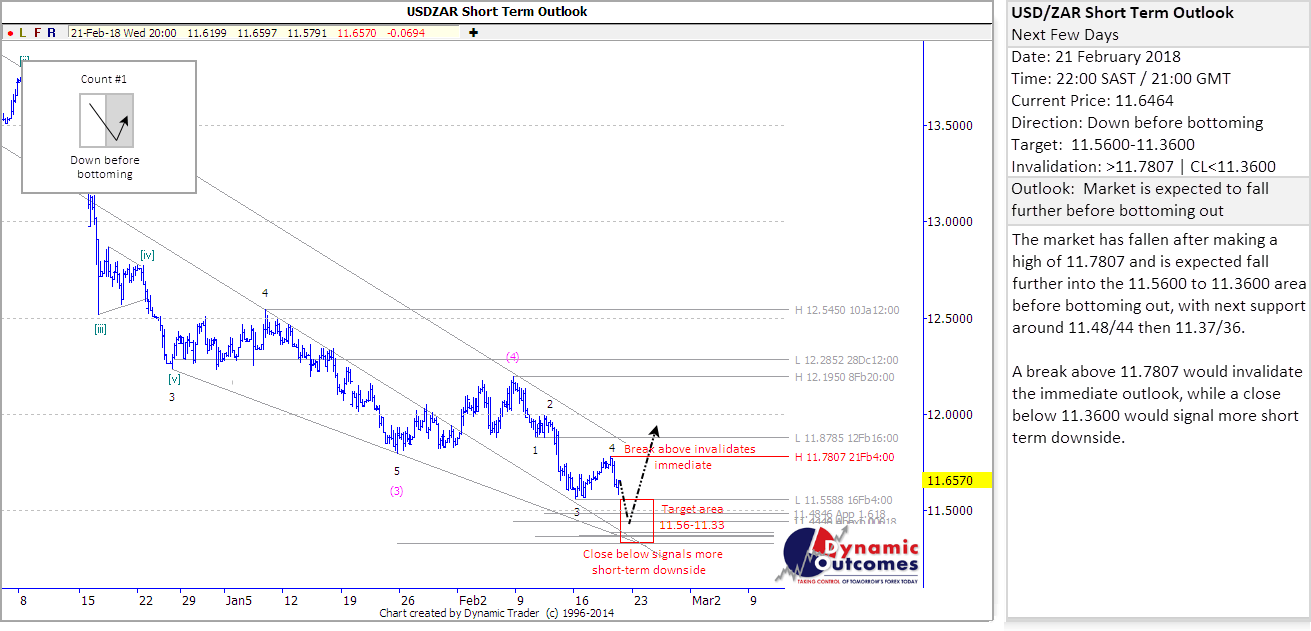Click the open value 11.6199 in data bar
The width and height of the screenshot is (1311, 631).
pos(205,33)
